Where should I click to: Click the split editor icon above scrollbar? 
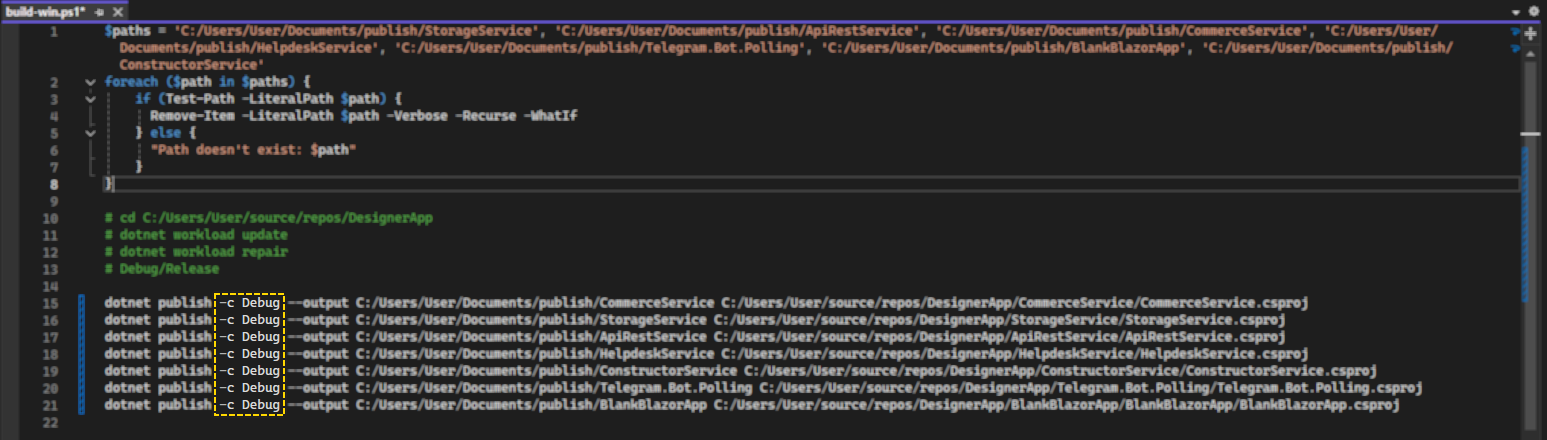click(1530, 33)
